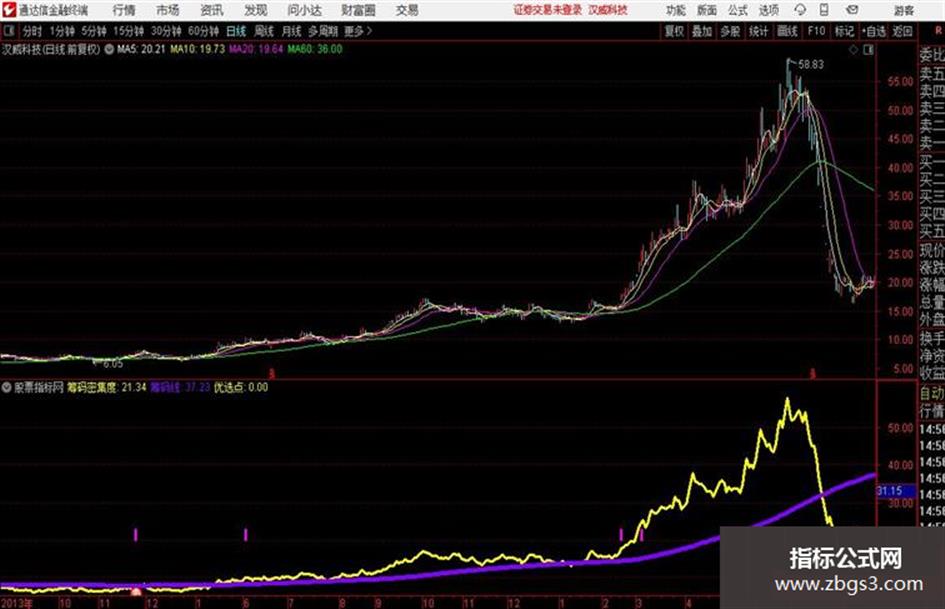
Task: Click the 叠加 overlay toolbar button
Action: point(702,31)
